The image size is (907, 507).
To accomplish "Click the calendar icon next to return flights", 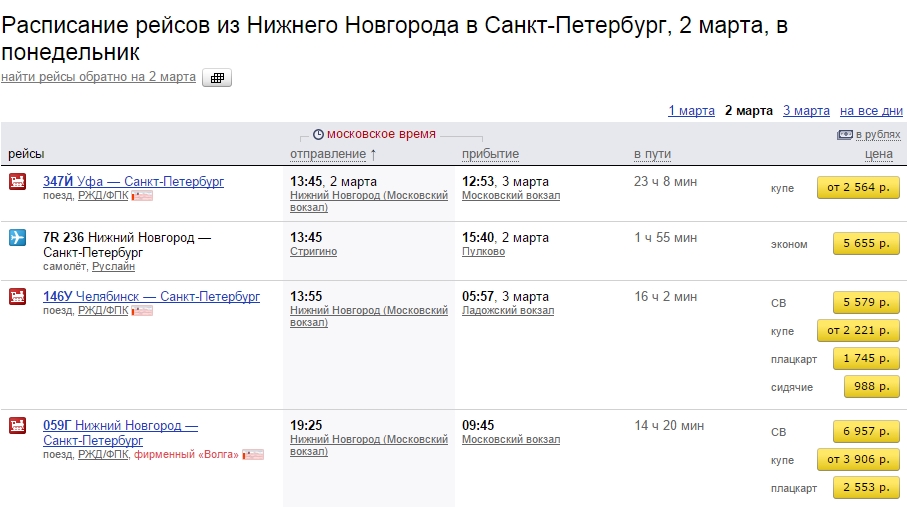I will click(x=216, y=78).
